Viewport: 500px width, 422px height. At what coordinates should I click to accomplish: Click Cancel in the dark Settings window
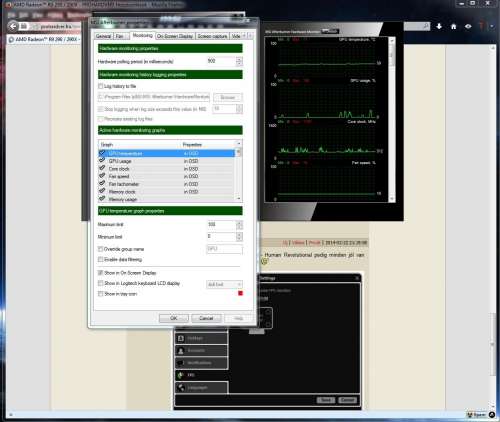(347, 400)
